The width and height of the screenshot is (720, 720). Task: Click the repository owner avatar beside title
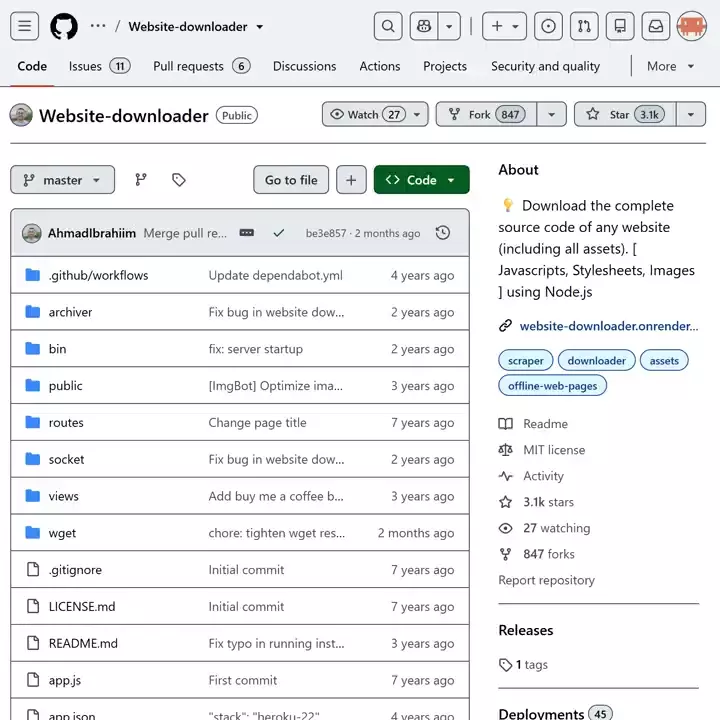21,115
